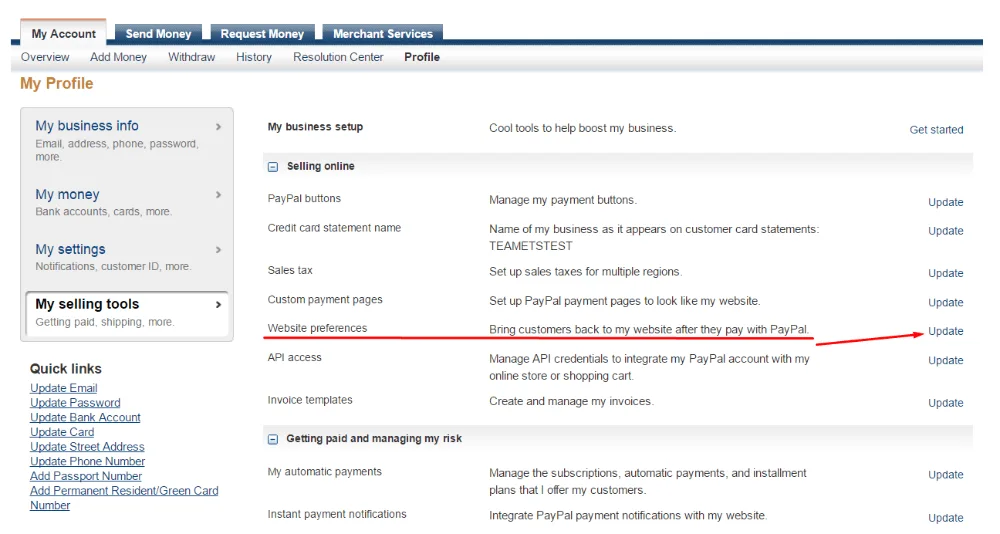Select Add Money in the submenu
The image size is (1000, 534).
[118, 57]
